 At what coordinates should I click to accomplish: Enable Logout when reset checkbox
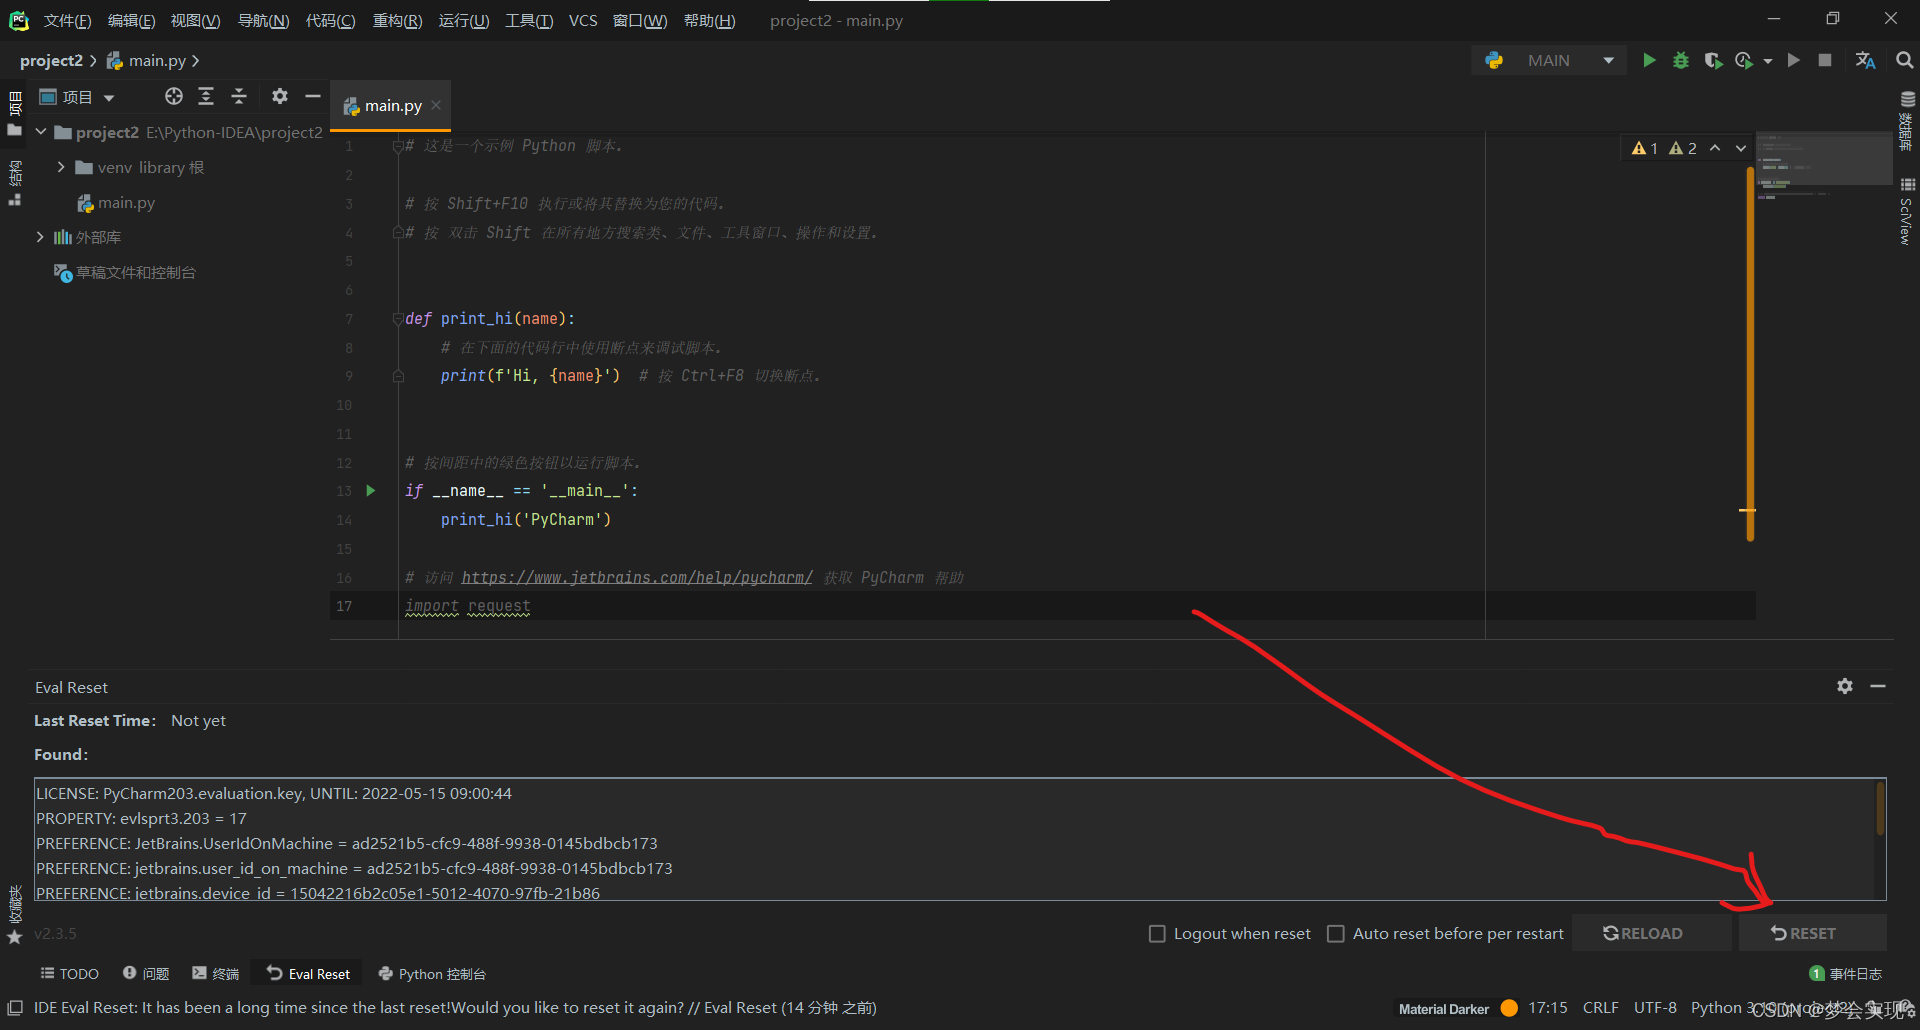point(1157,934)
